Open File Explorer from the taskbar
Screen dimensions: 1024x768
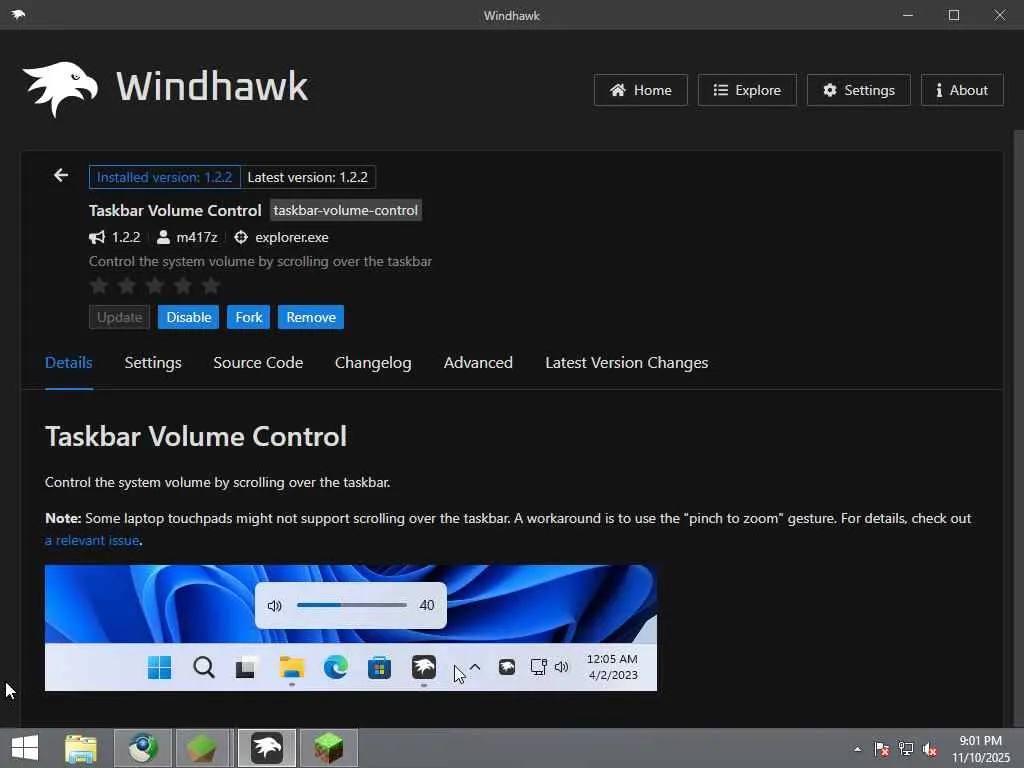tap(81, 748)
